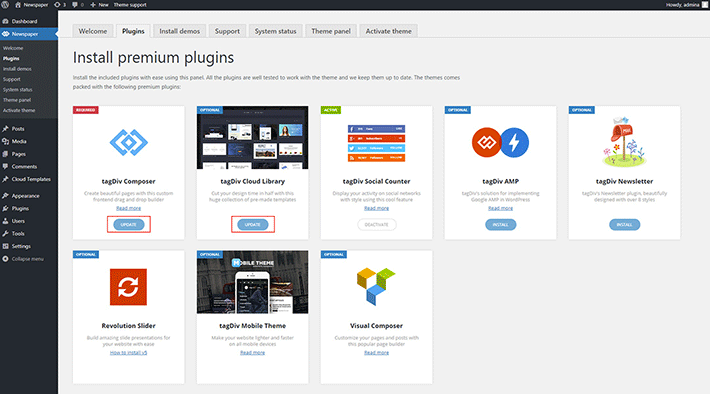
Task: Open the comments bubble in admin bar
Action: click(78, 5)
